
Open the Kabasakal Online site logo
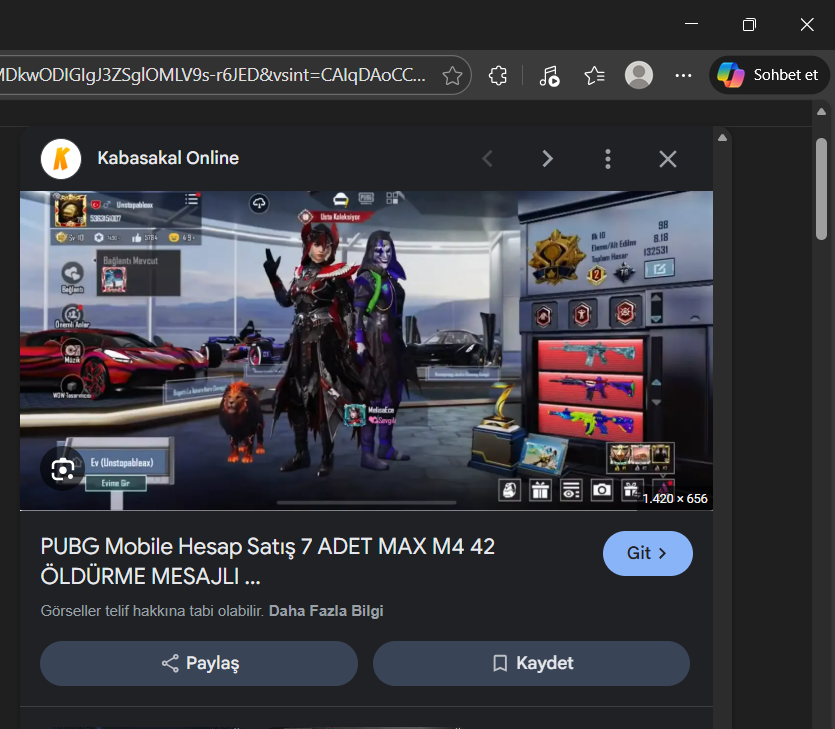(x=61, y=159)
